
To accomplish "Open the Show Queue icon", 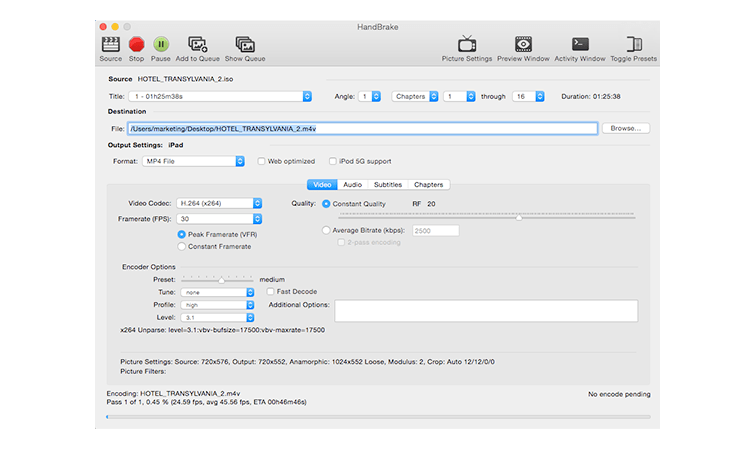I will [x=245, y=45].
